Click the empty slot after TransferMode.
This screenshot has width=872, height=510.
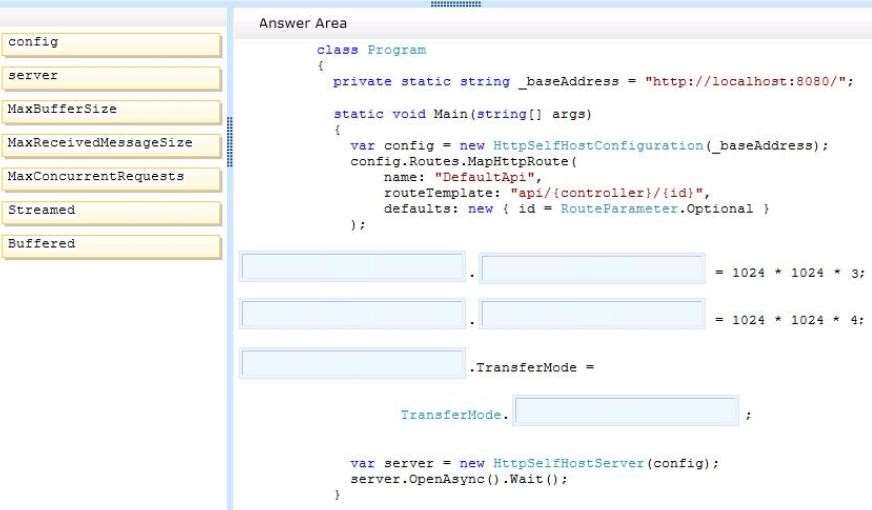point(626,410)
